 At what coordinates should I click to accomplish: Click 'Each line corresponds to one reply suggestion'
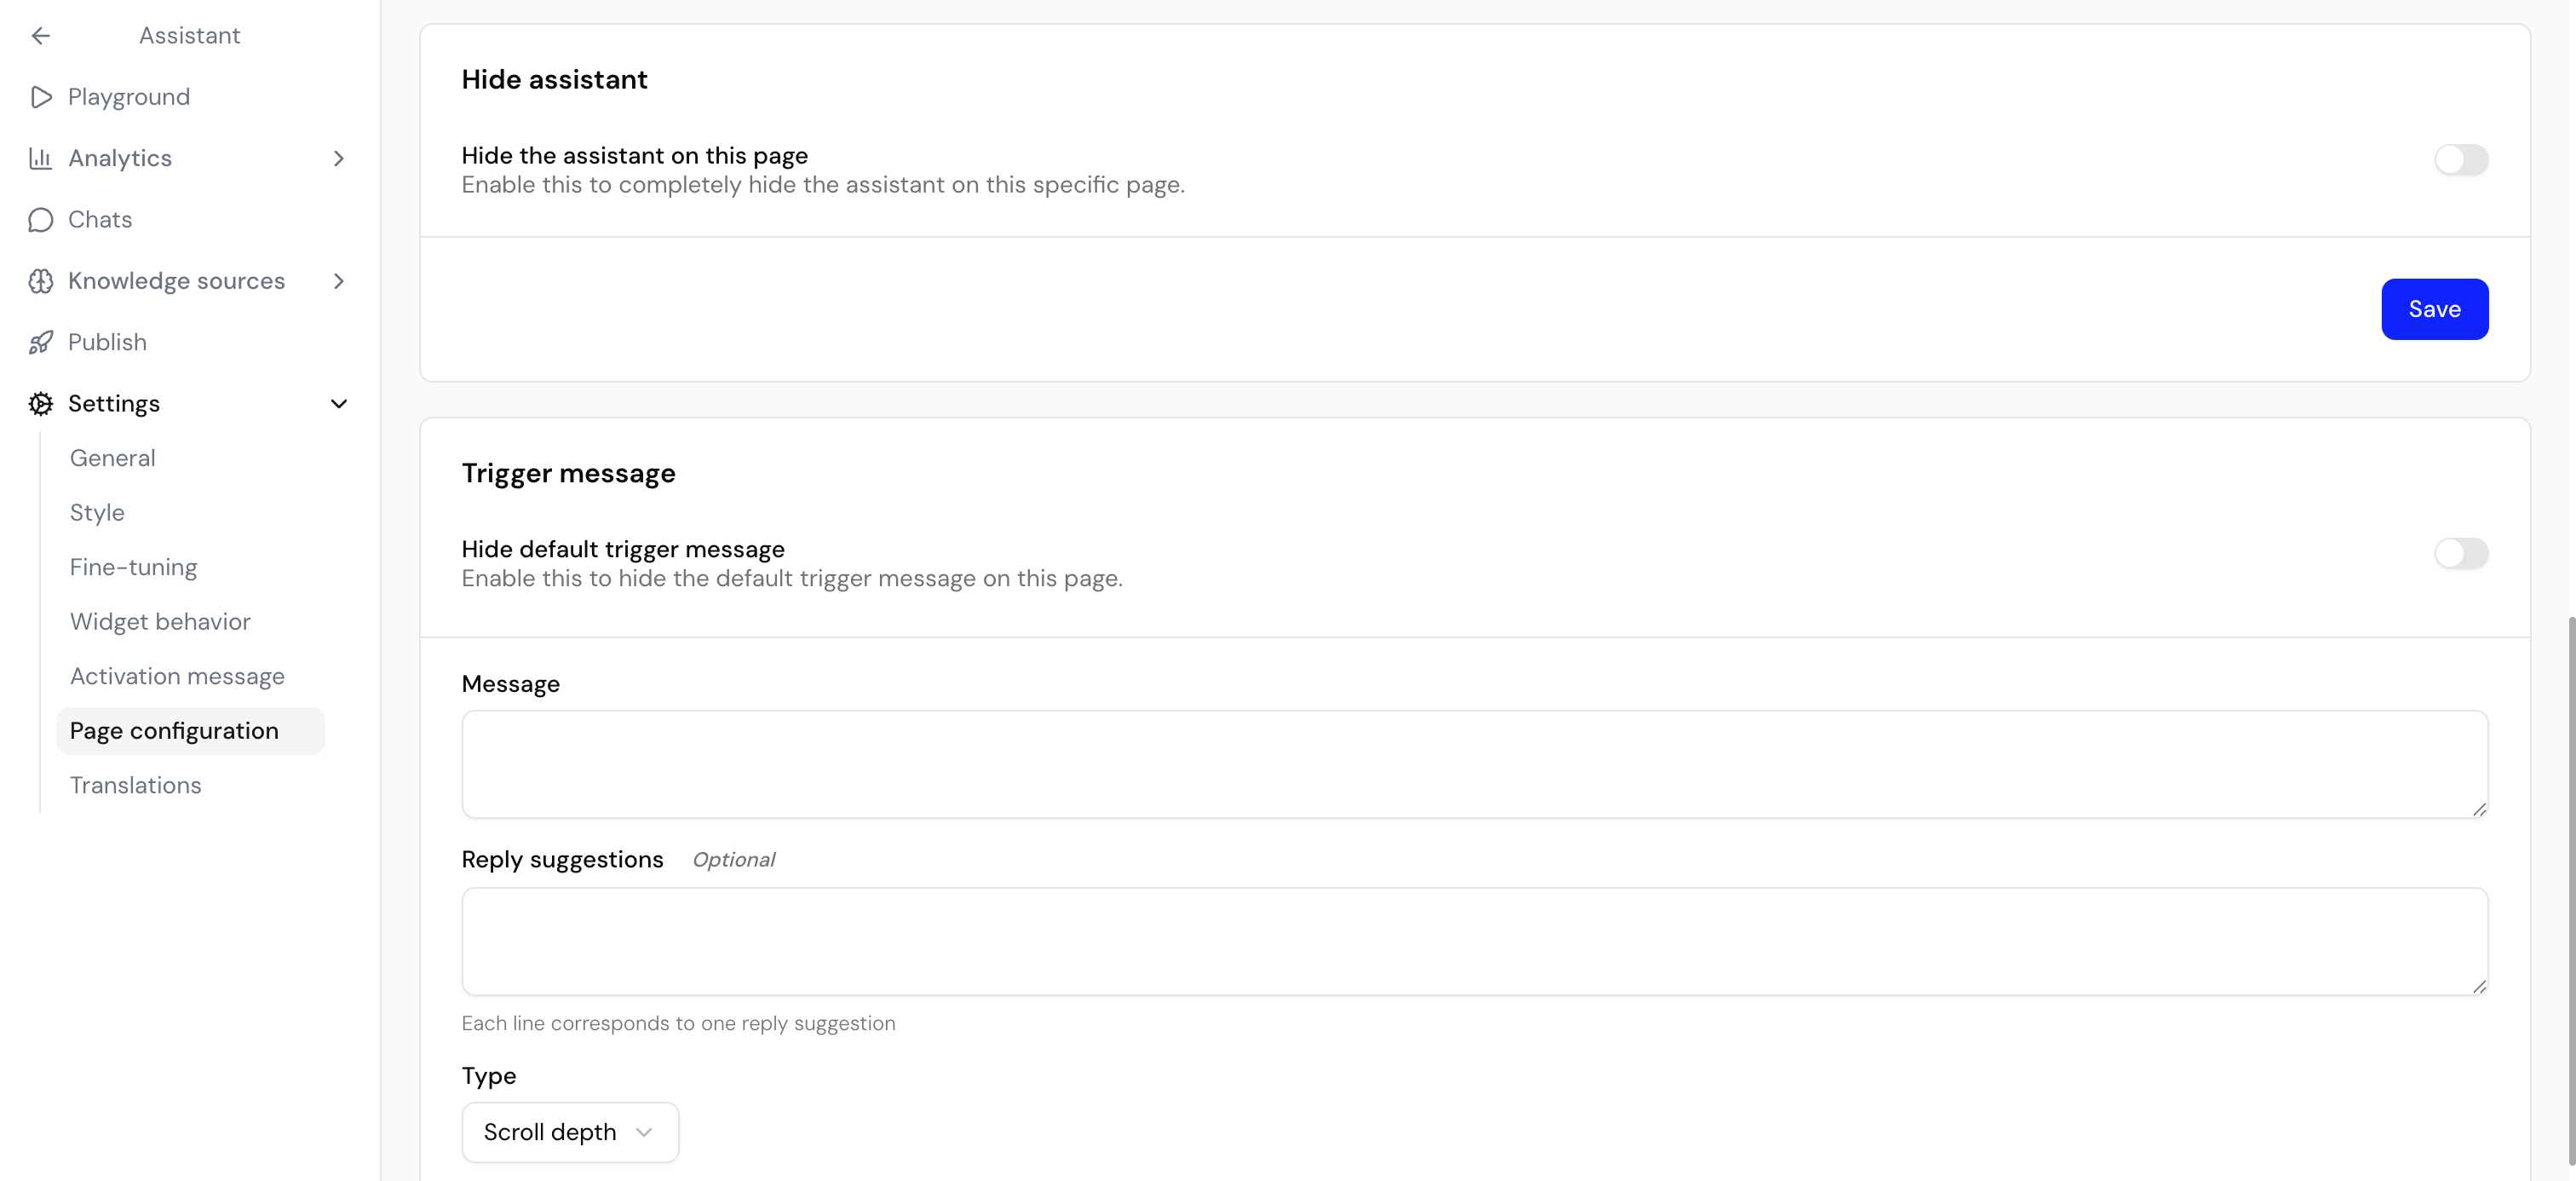coord(678,1024)
